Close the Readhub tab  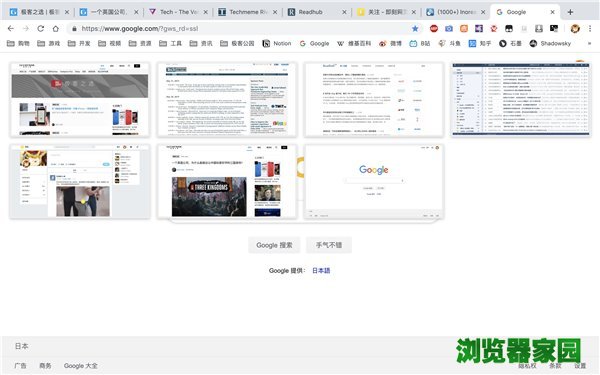(x=344, y=12)
